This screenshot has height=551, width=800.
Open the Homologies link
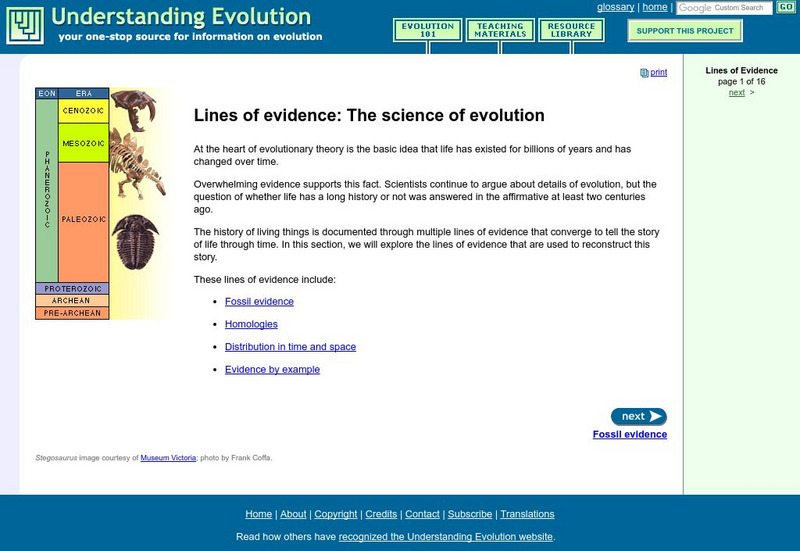click(251, 324)
